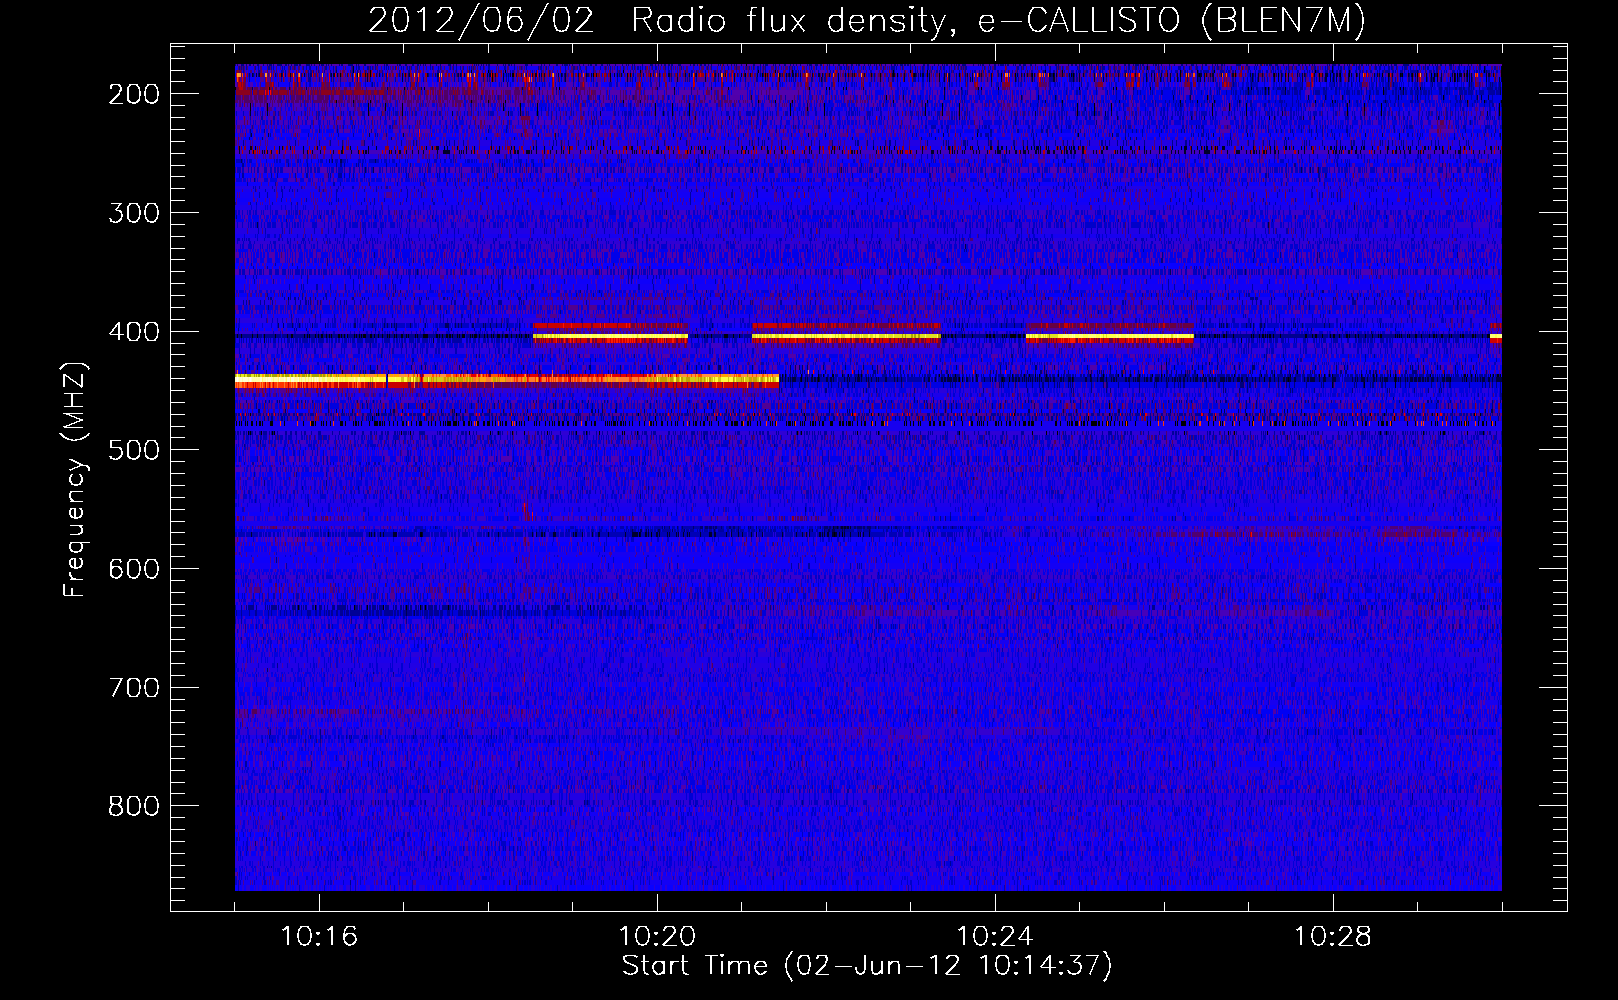Viewport: 1618px width, 1000px height.
Task: Select the 300 frequency tick label
Action: point(134,213)
